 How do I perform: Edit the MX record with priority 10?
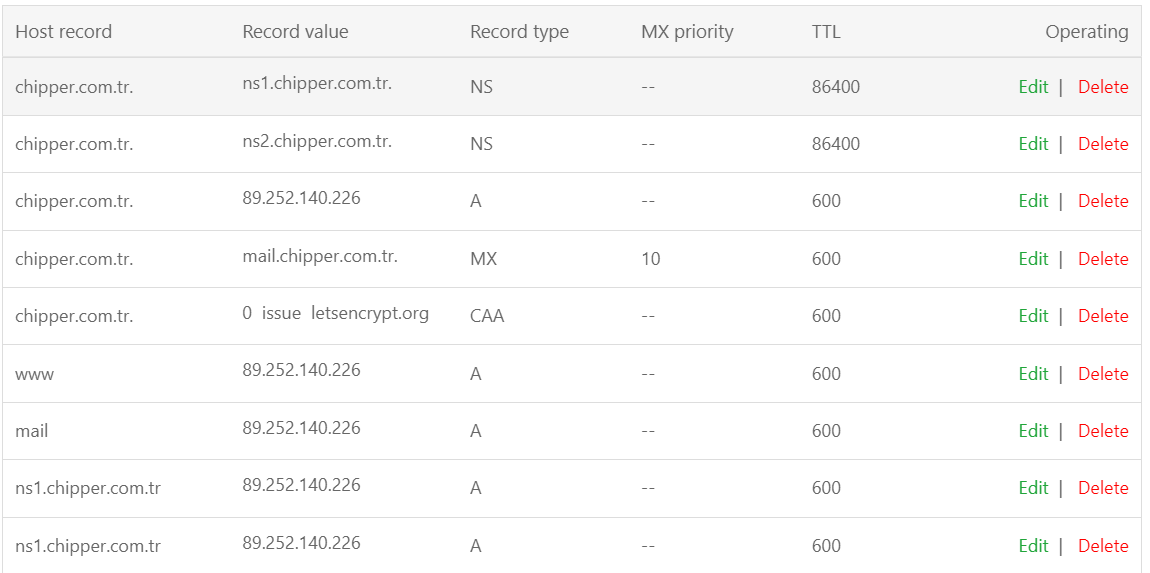(x=1033, y=259)
